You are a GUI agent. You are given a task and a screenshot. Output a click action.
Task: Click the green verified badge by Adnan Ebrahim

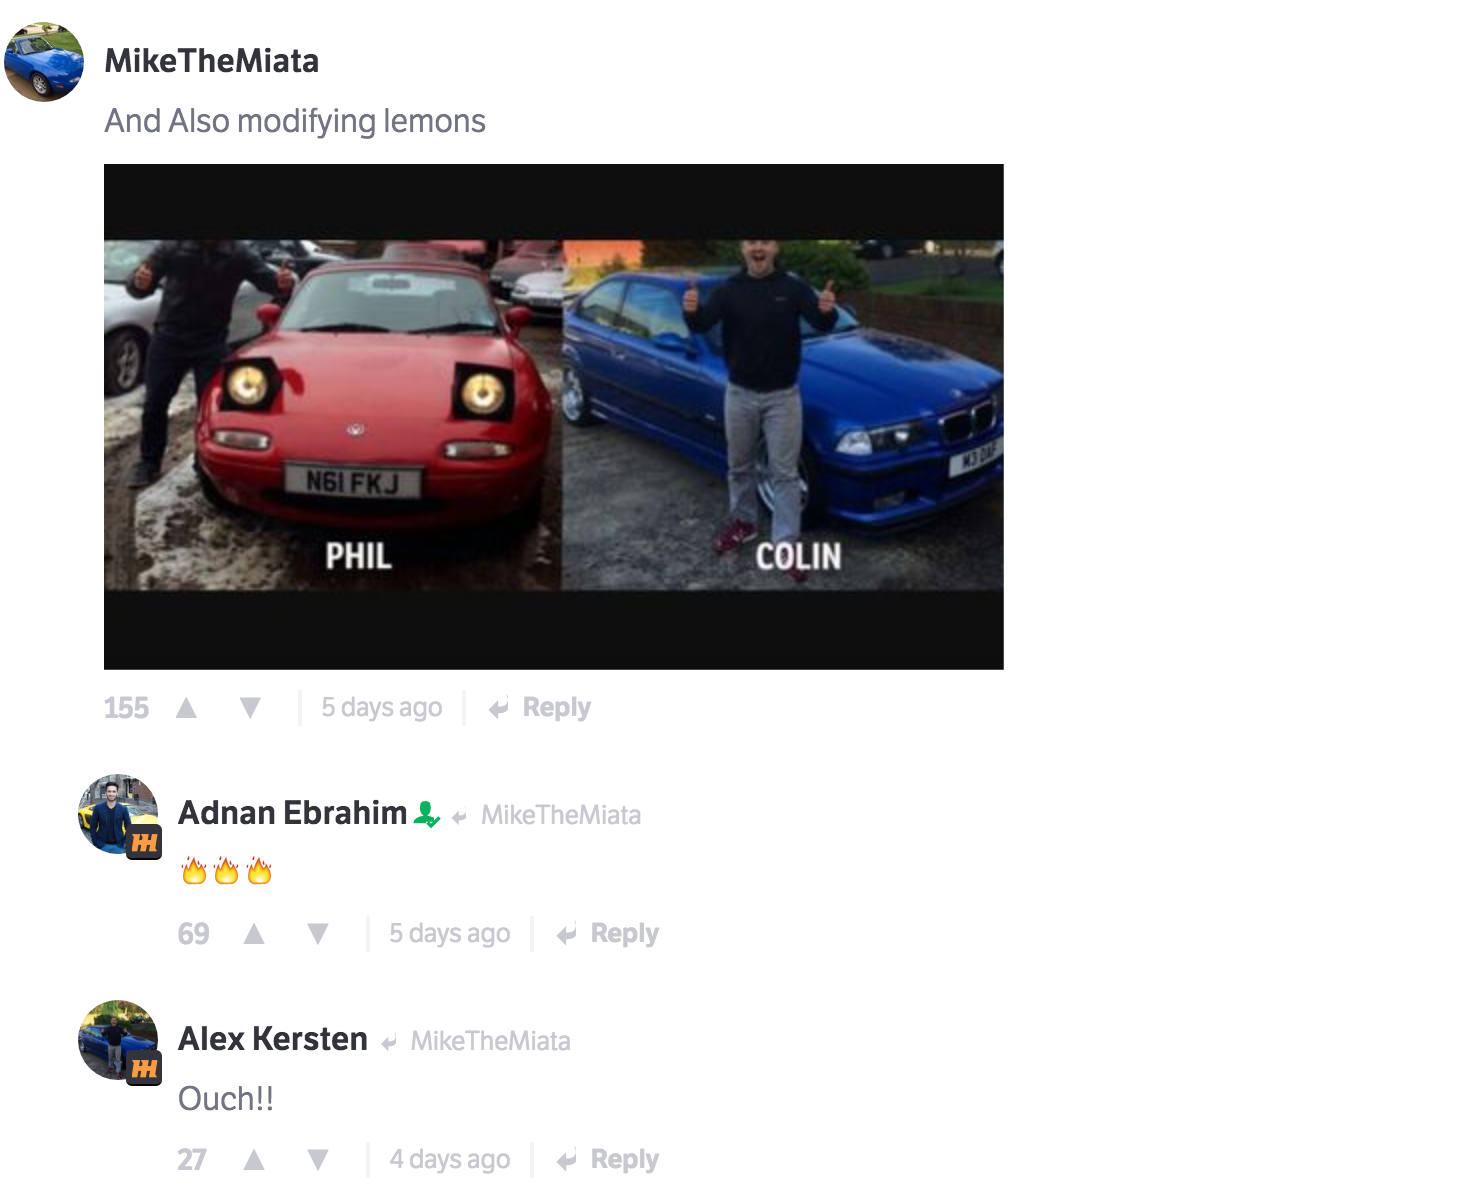[x=427, y=815]
